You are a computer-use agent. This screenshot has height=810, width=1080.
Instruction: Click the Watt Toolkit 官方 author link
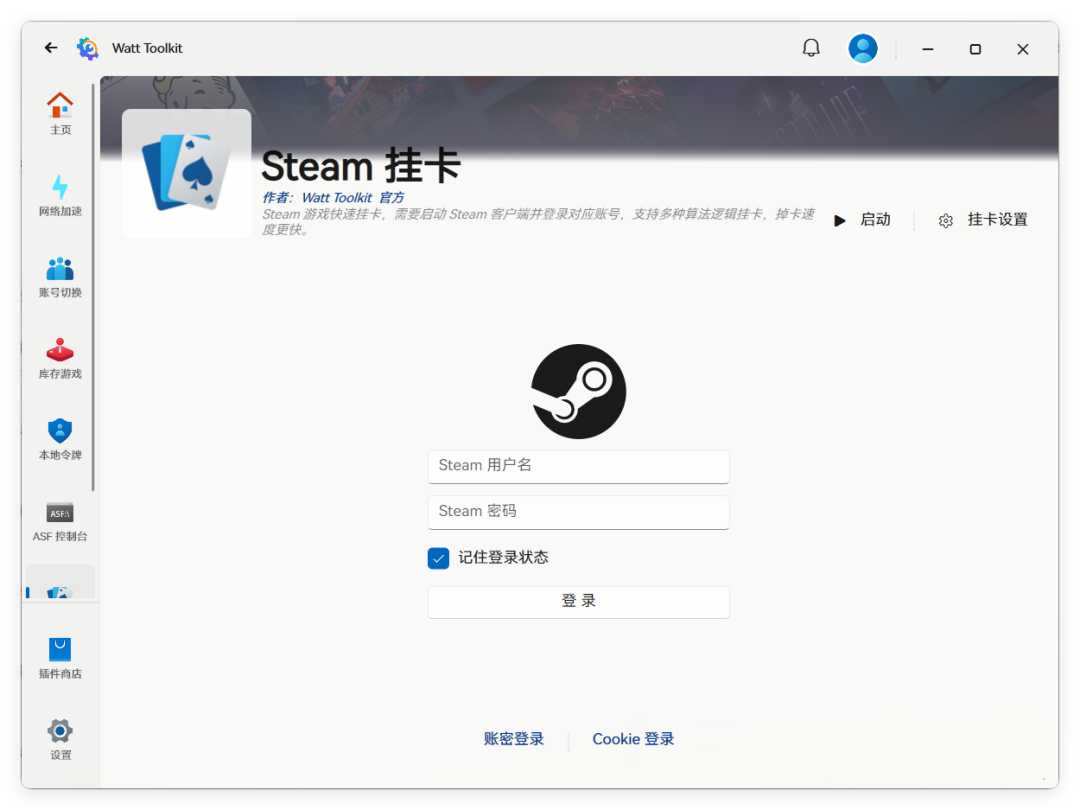pyautogui.click(x=352, y=198)
